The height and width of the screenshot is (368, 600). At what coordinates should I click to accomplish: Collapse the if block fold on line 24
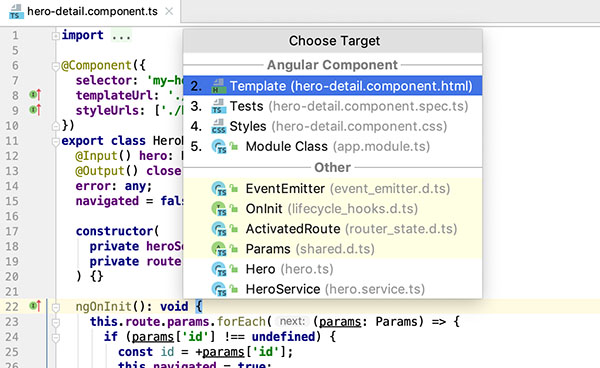coord(55,337)
